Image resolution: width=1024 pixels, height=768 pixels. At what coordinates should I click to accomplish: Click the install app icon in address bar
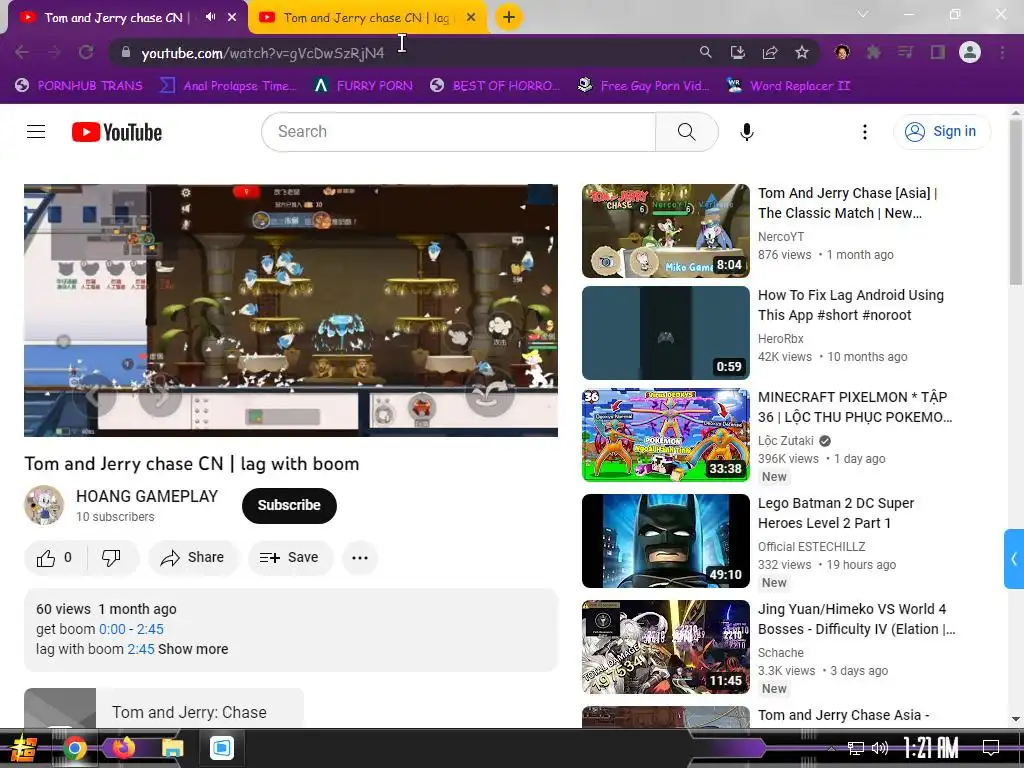738,52
